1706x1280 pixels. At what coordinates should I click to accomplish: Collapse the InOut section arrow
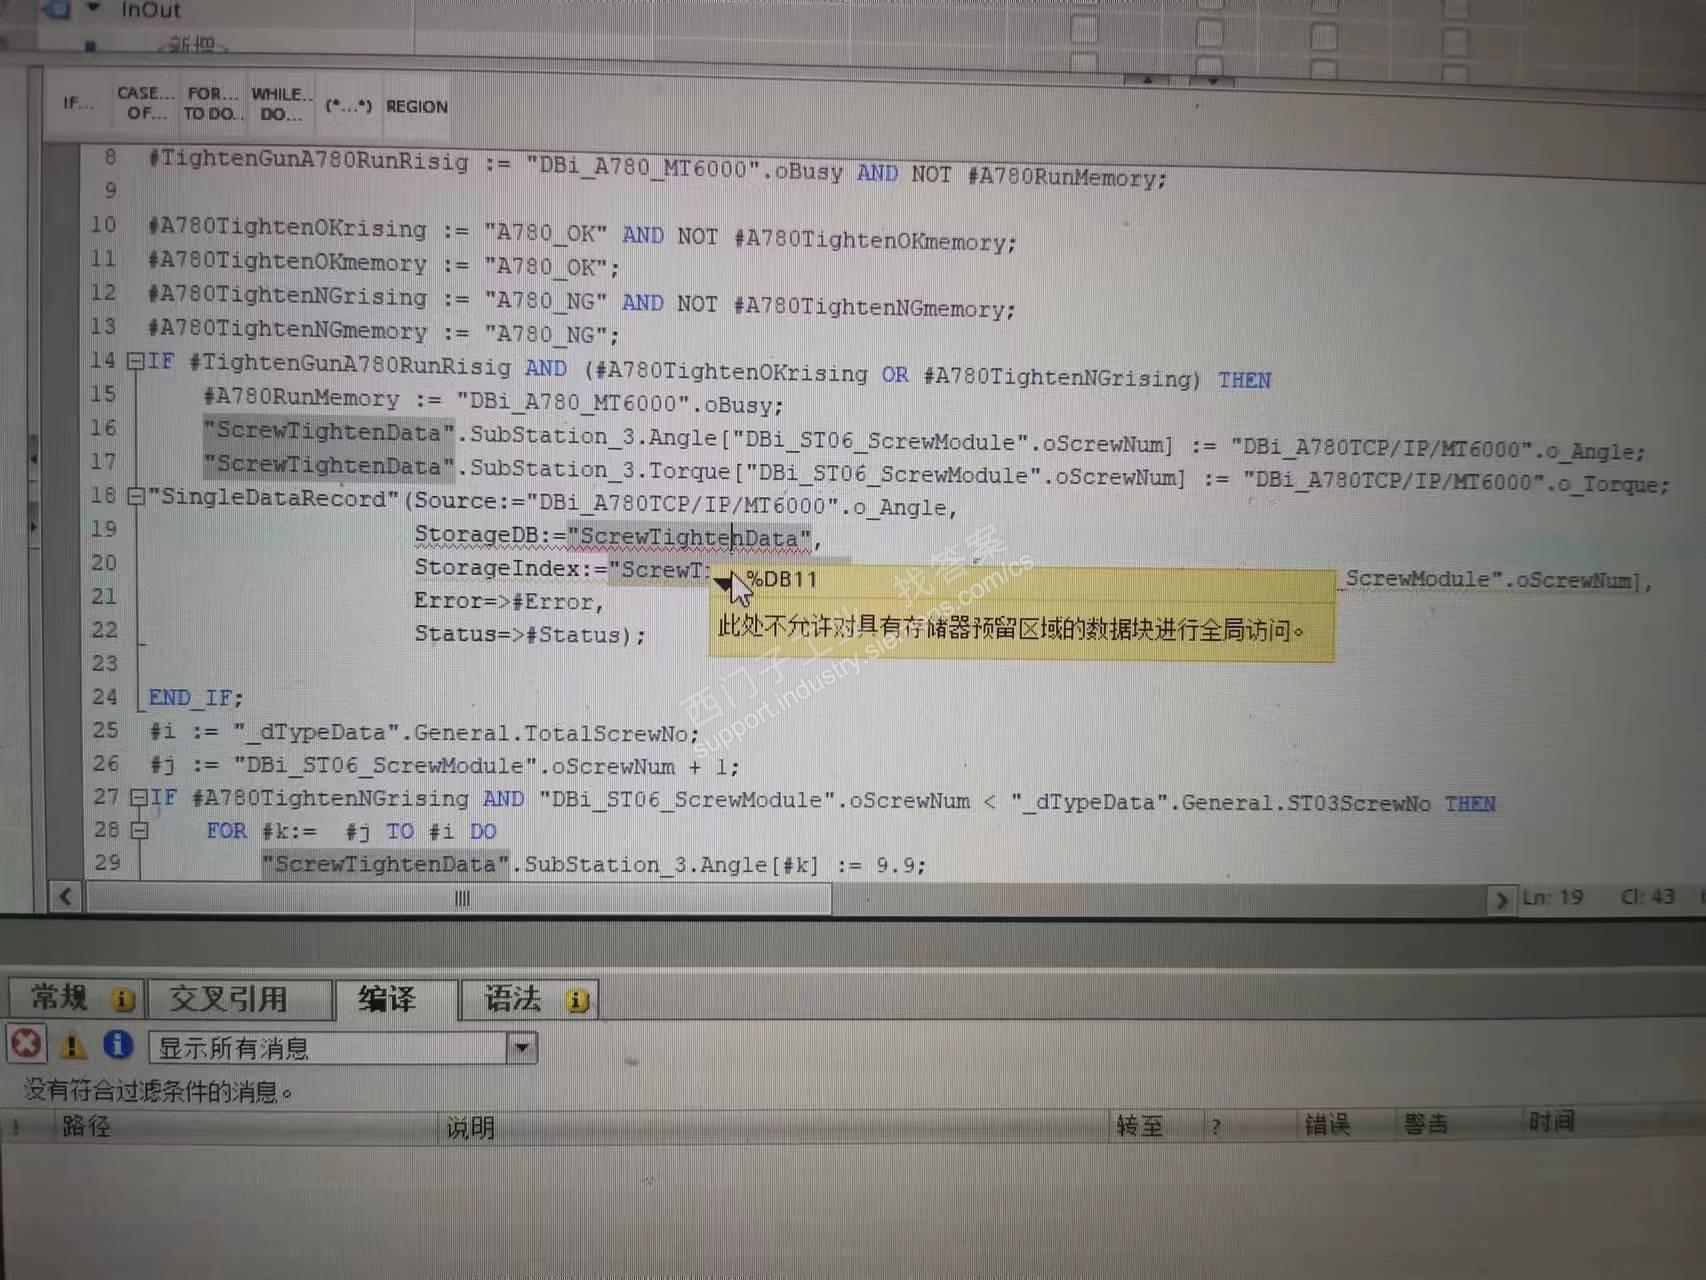[x=93, y=9]
